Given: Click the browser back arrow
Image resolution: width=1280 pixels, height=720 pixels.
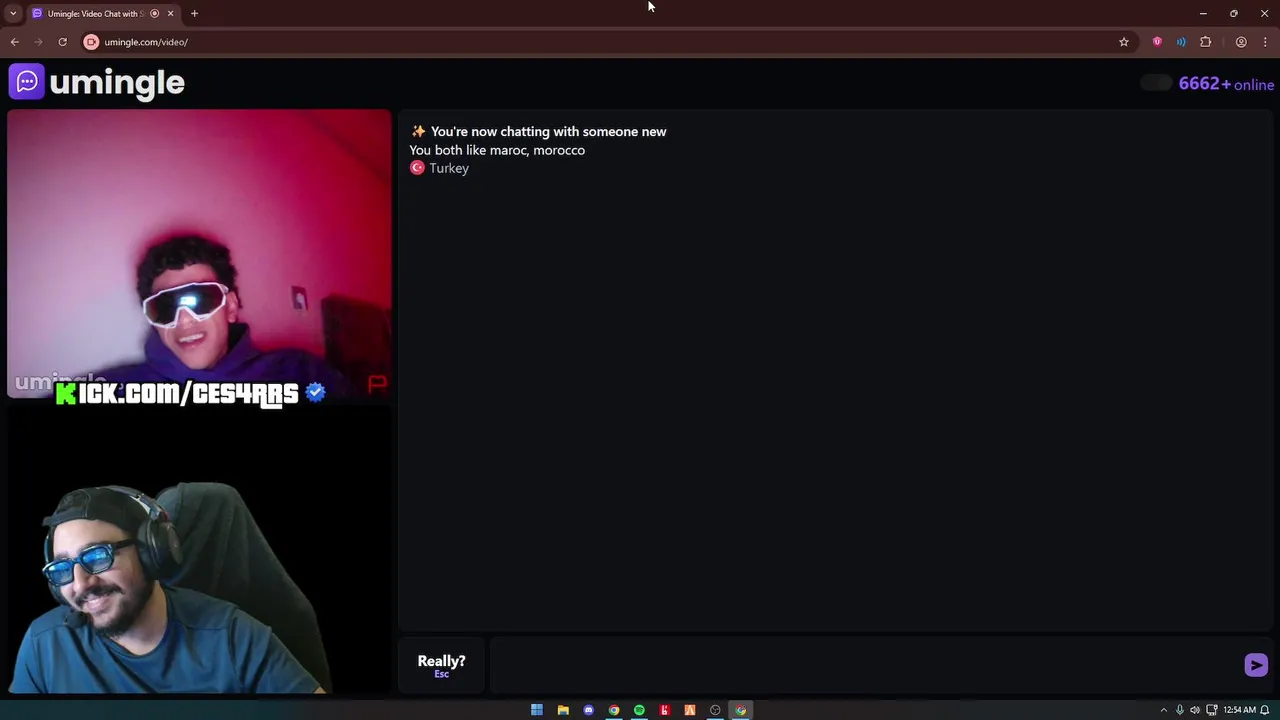Looking at the screenshot, I should point(14,42).
